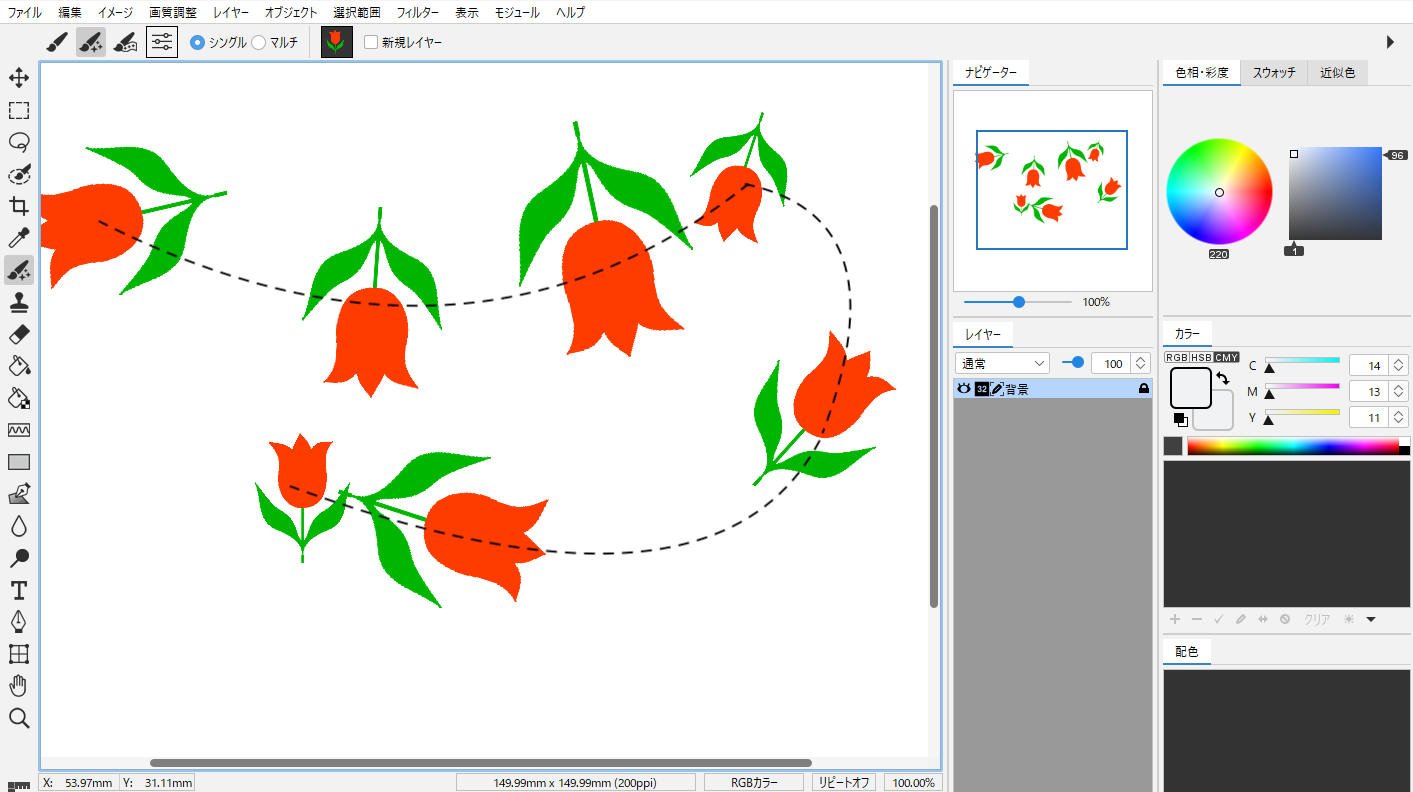Select the rectangular marquee selection tool
1413x792 pixels.
tap(19, 110)
